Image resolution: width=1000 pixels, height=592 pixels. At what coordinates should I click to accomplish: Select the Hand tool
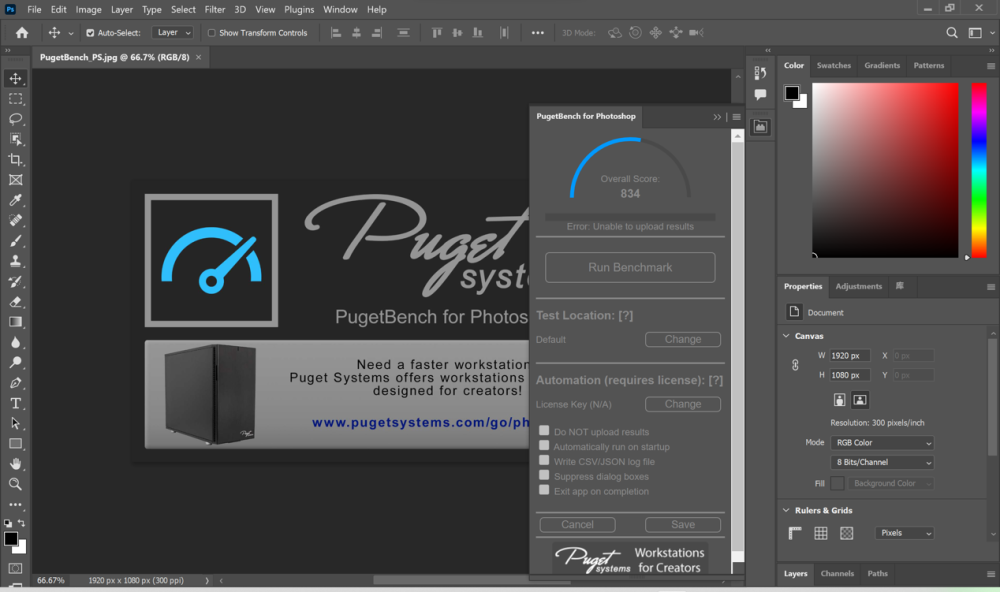tap(15, 464)
